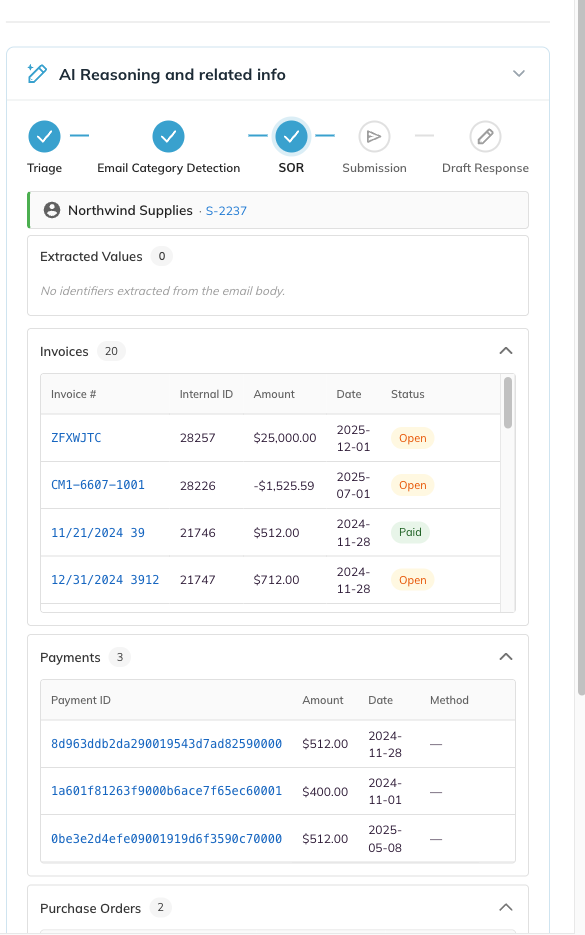The image size is (585, 935).
Task: Click the payments Method column header
Action: coord(449,700)
